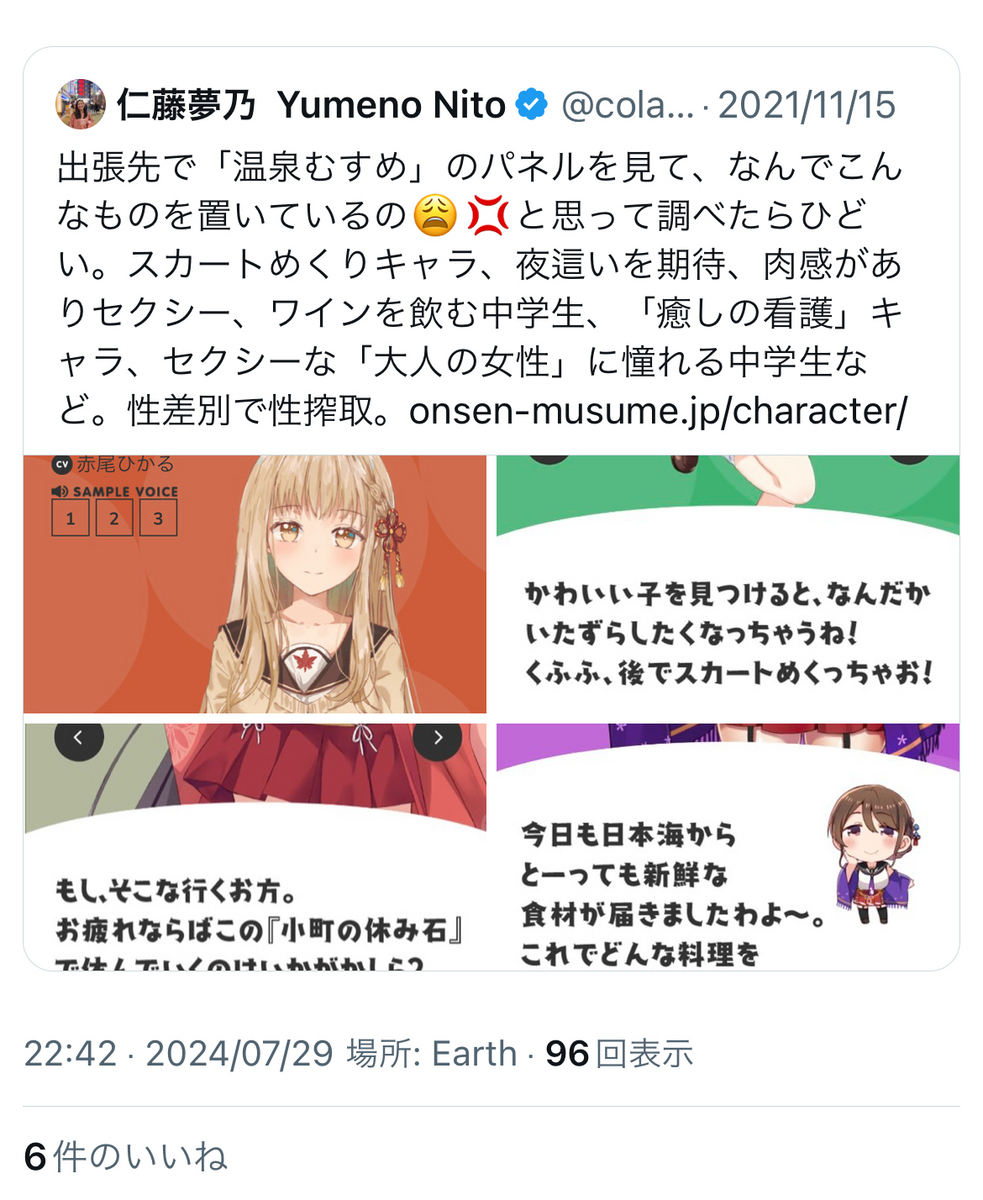This screenshot has height=1200, width=983.
Task: Open the green skirt-flip quote image
Action: click(728, 584)
